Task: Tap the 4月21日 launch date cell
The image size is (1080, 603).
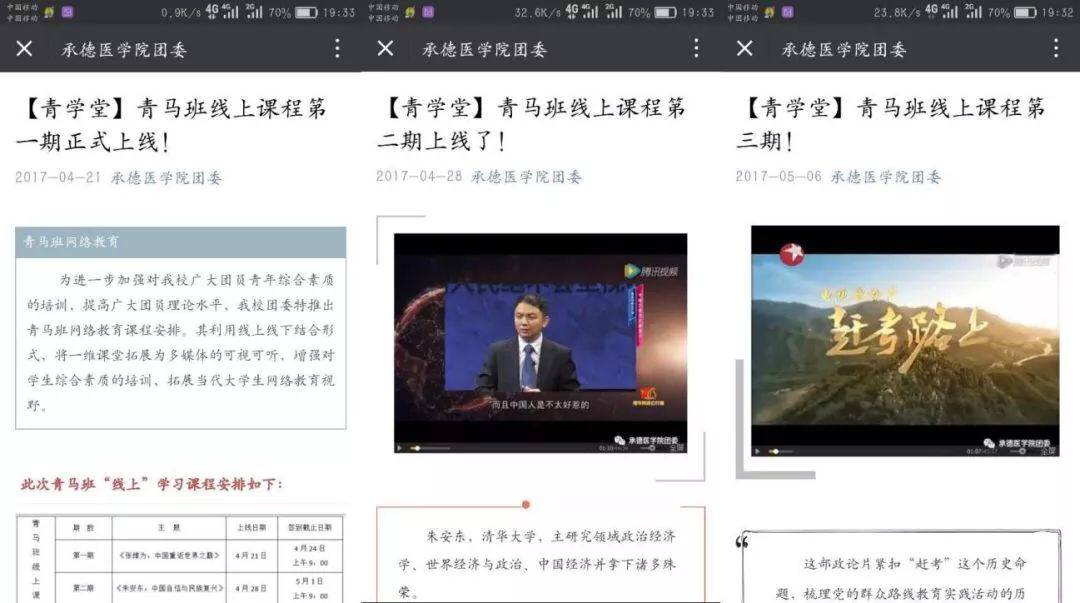Action: coord(251,555)
